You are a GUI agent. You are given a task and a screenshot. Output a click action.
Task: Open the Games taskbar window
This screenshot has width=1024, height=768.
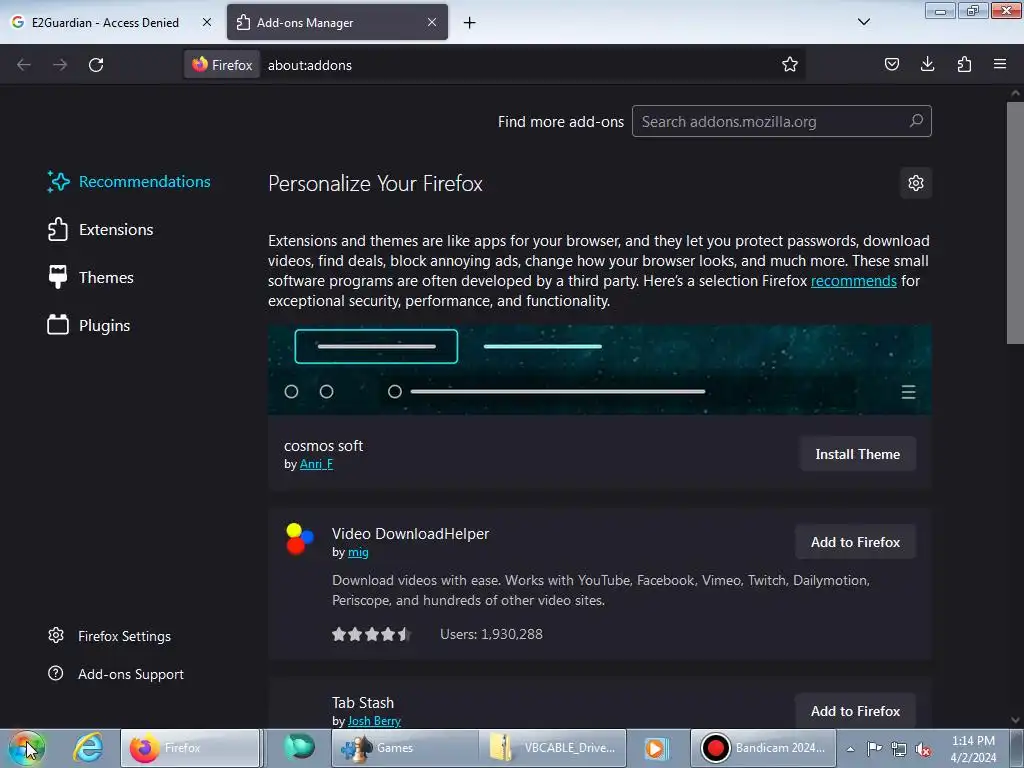point(405,748)
